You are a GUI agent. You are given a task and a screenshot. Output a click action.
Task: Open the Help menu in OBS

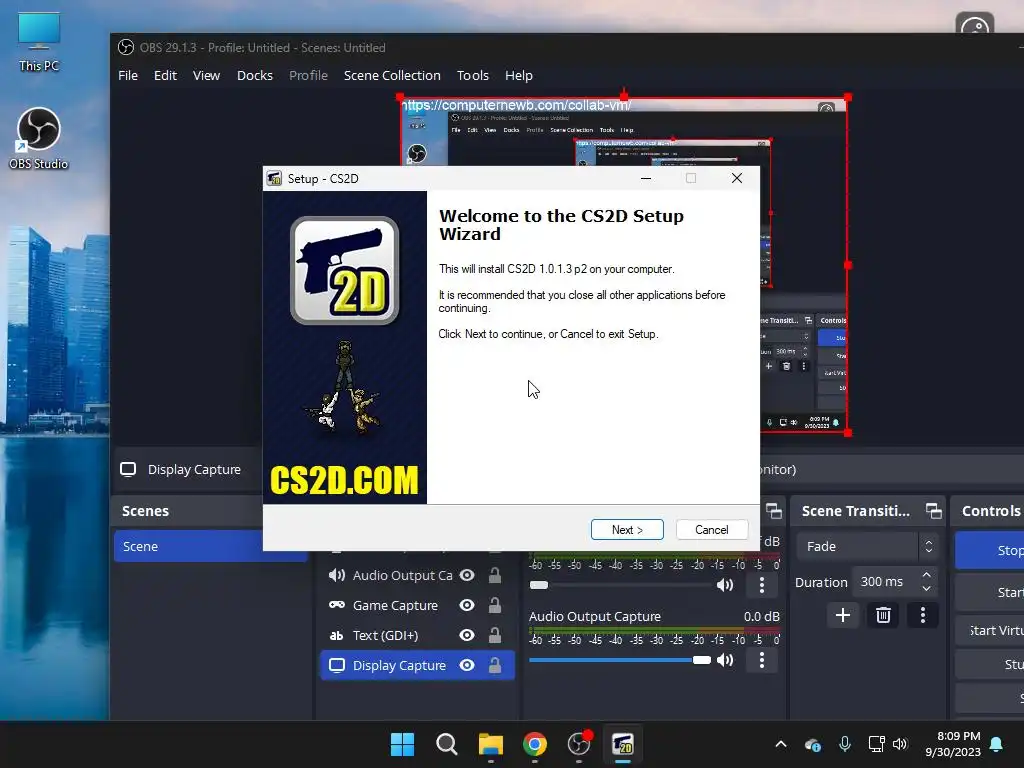click(519, 75)
